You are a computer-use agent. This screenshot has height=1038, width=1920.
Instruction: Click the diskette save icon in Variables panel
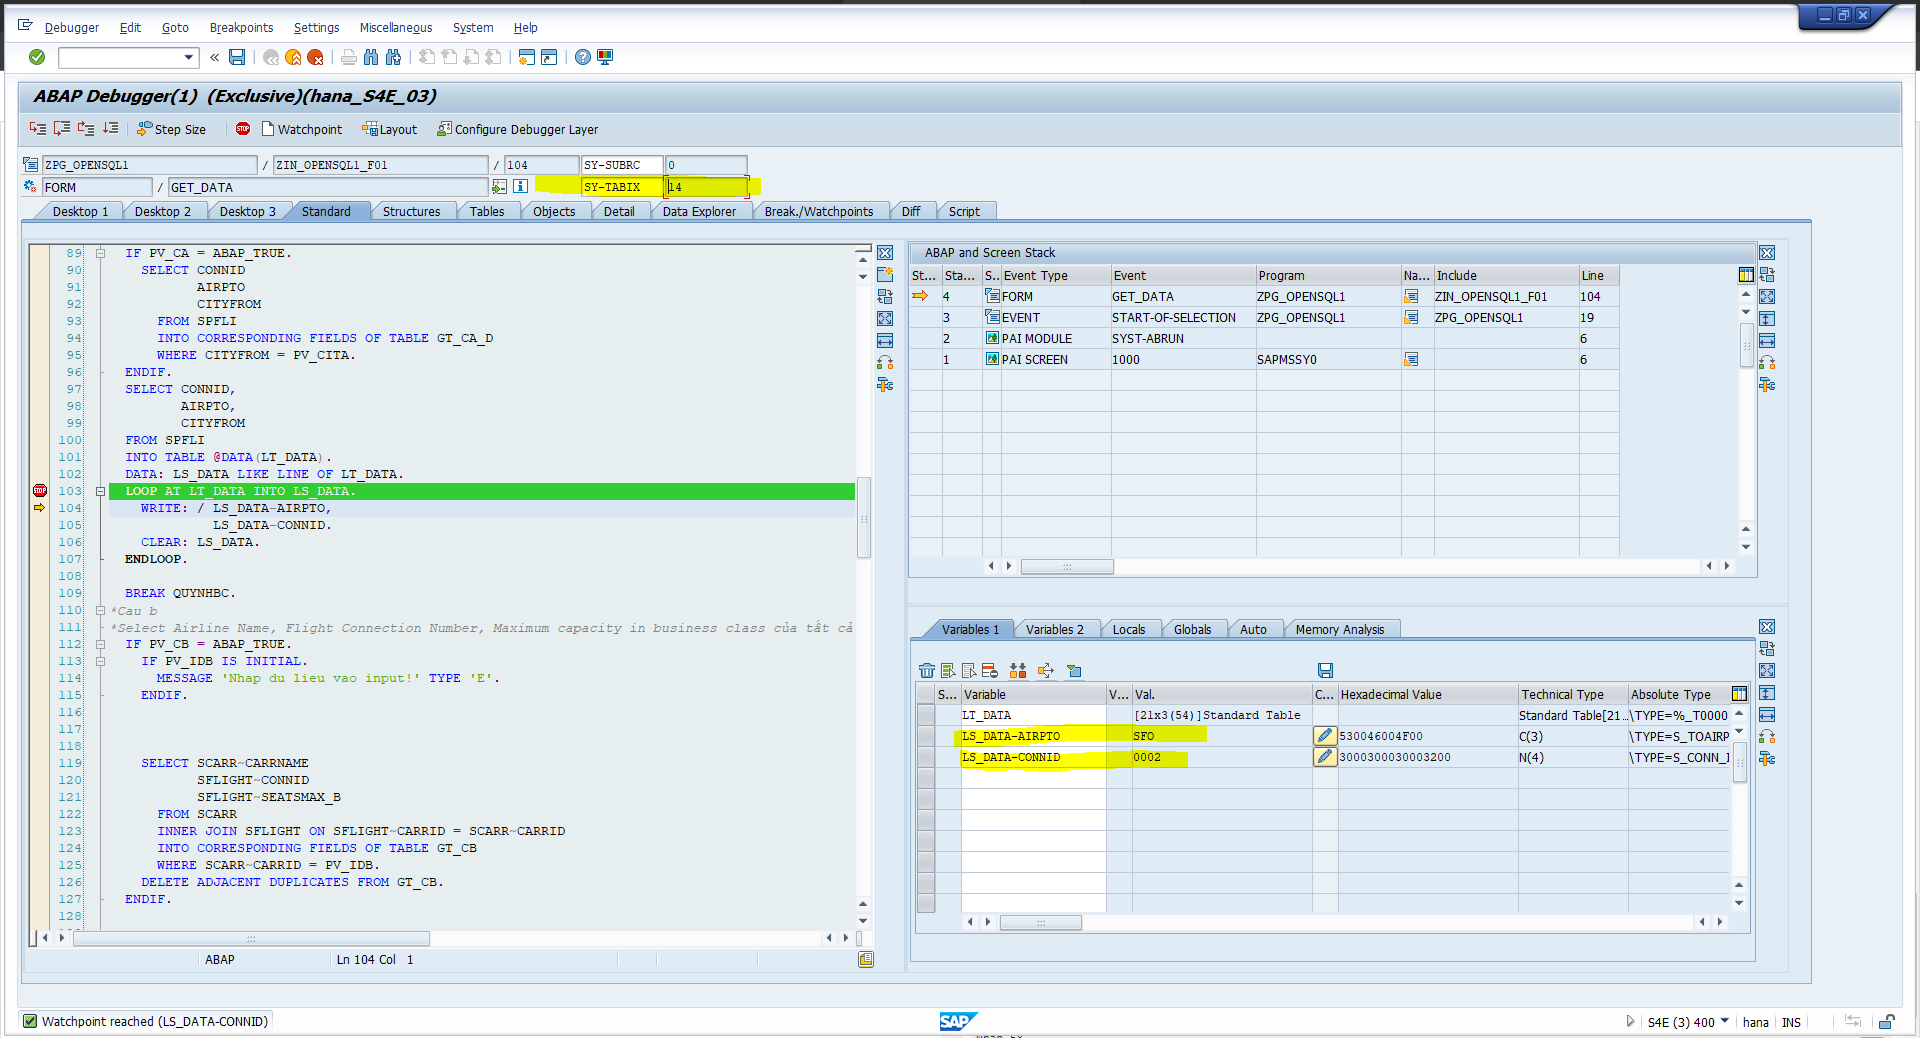pyautogui.click(x=1326, y=670)
